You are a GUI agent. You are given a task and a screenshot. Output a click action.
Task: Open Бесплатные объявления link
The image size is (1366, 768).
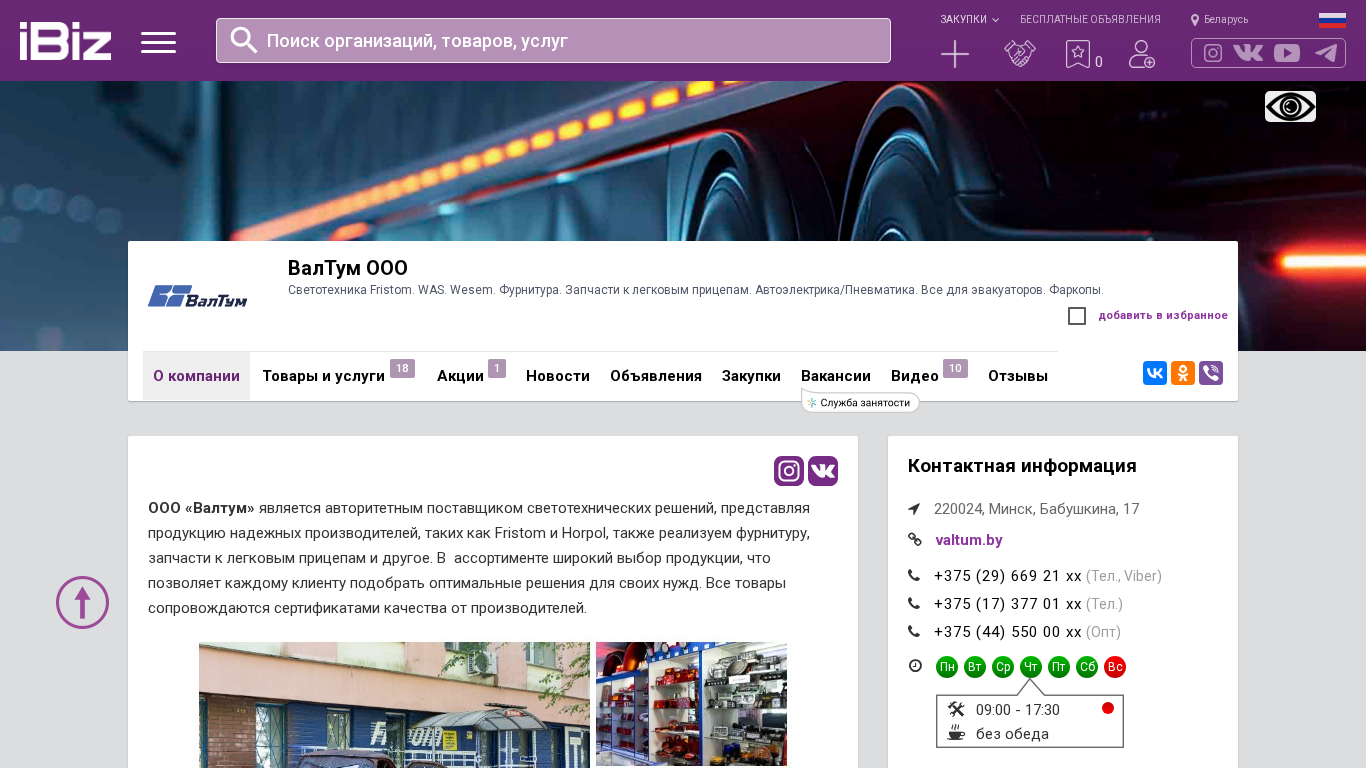coord(1090,19)
